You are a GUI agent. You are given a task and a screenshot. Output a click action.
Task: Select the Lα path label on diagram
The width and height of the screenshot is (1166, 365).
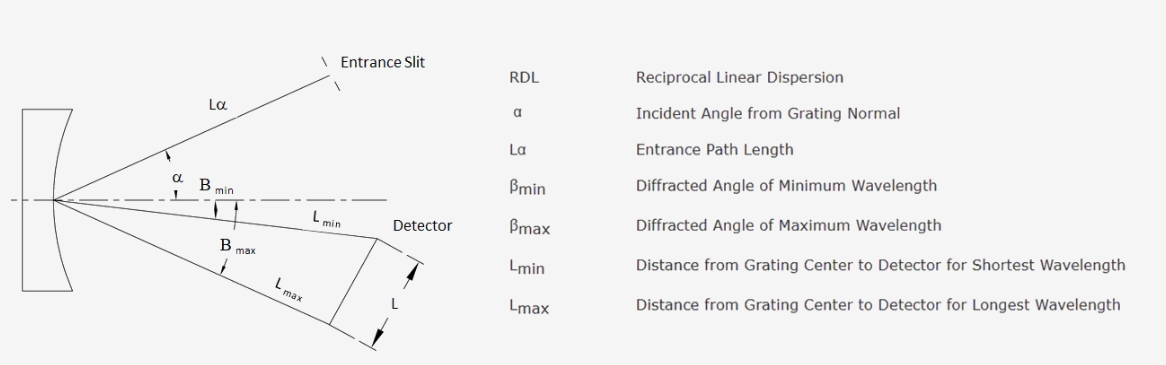click(218, 106)
